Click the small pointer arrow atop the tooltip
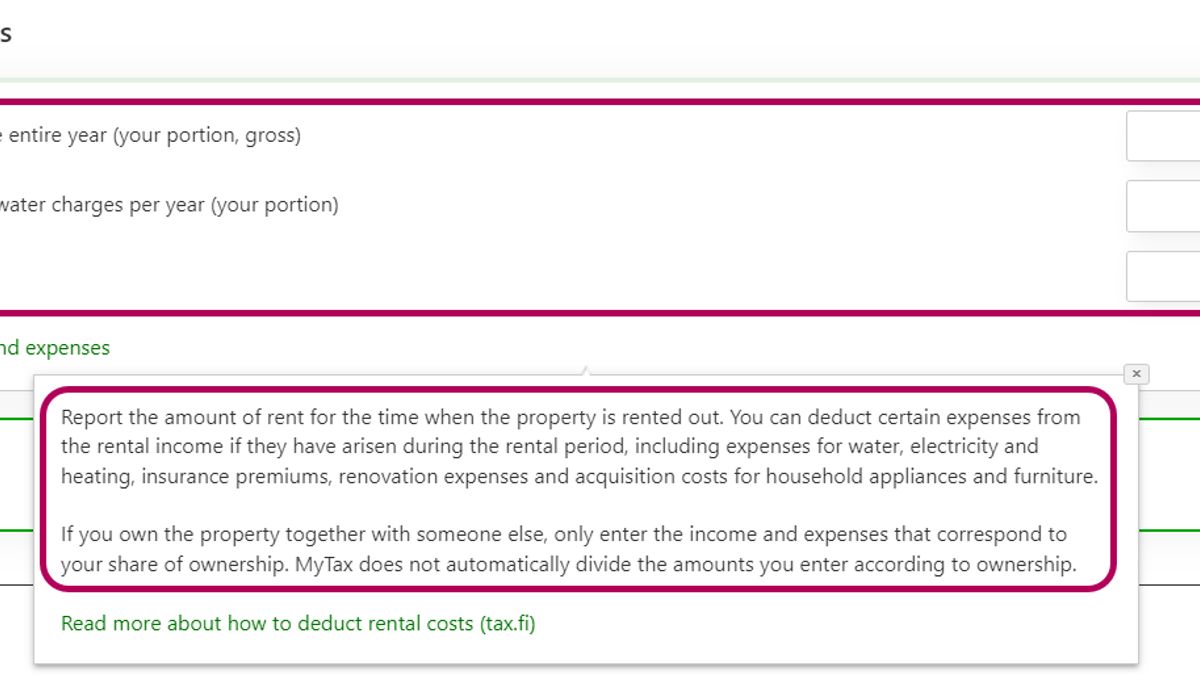Image resolution: width=1200 pixels, height=675 pixels. click(587, 373)
